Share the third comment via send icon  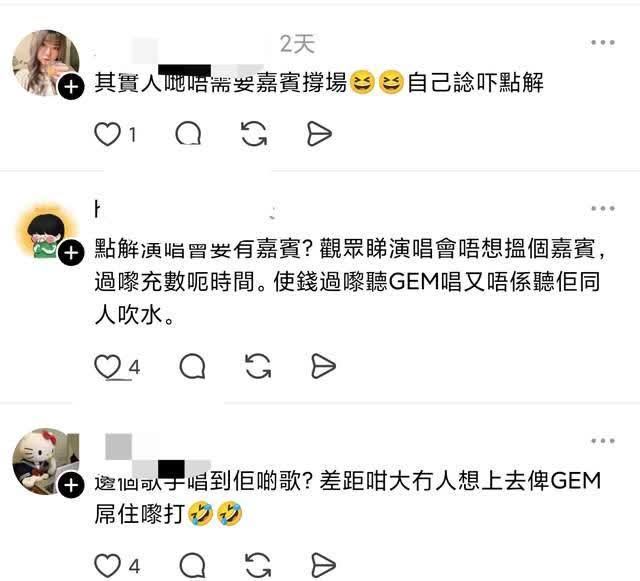tap(323, 566)
